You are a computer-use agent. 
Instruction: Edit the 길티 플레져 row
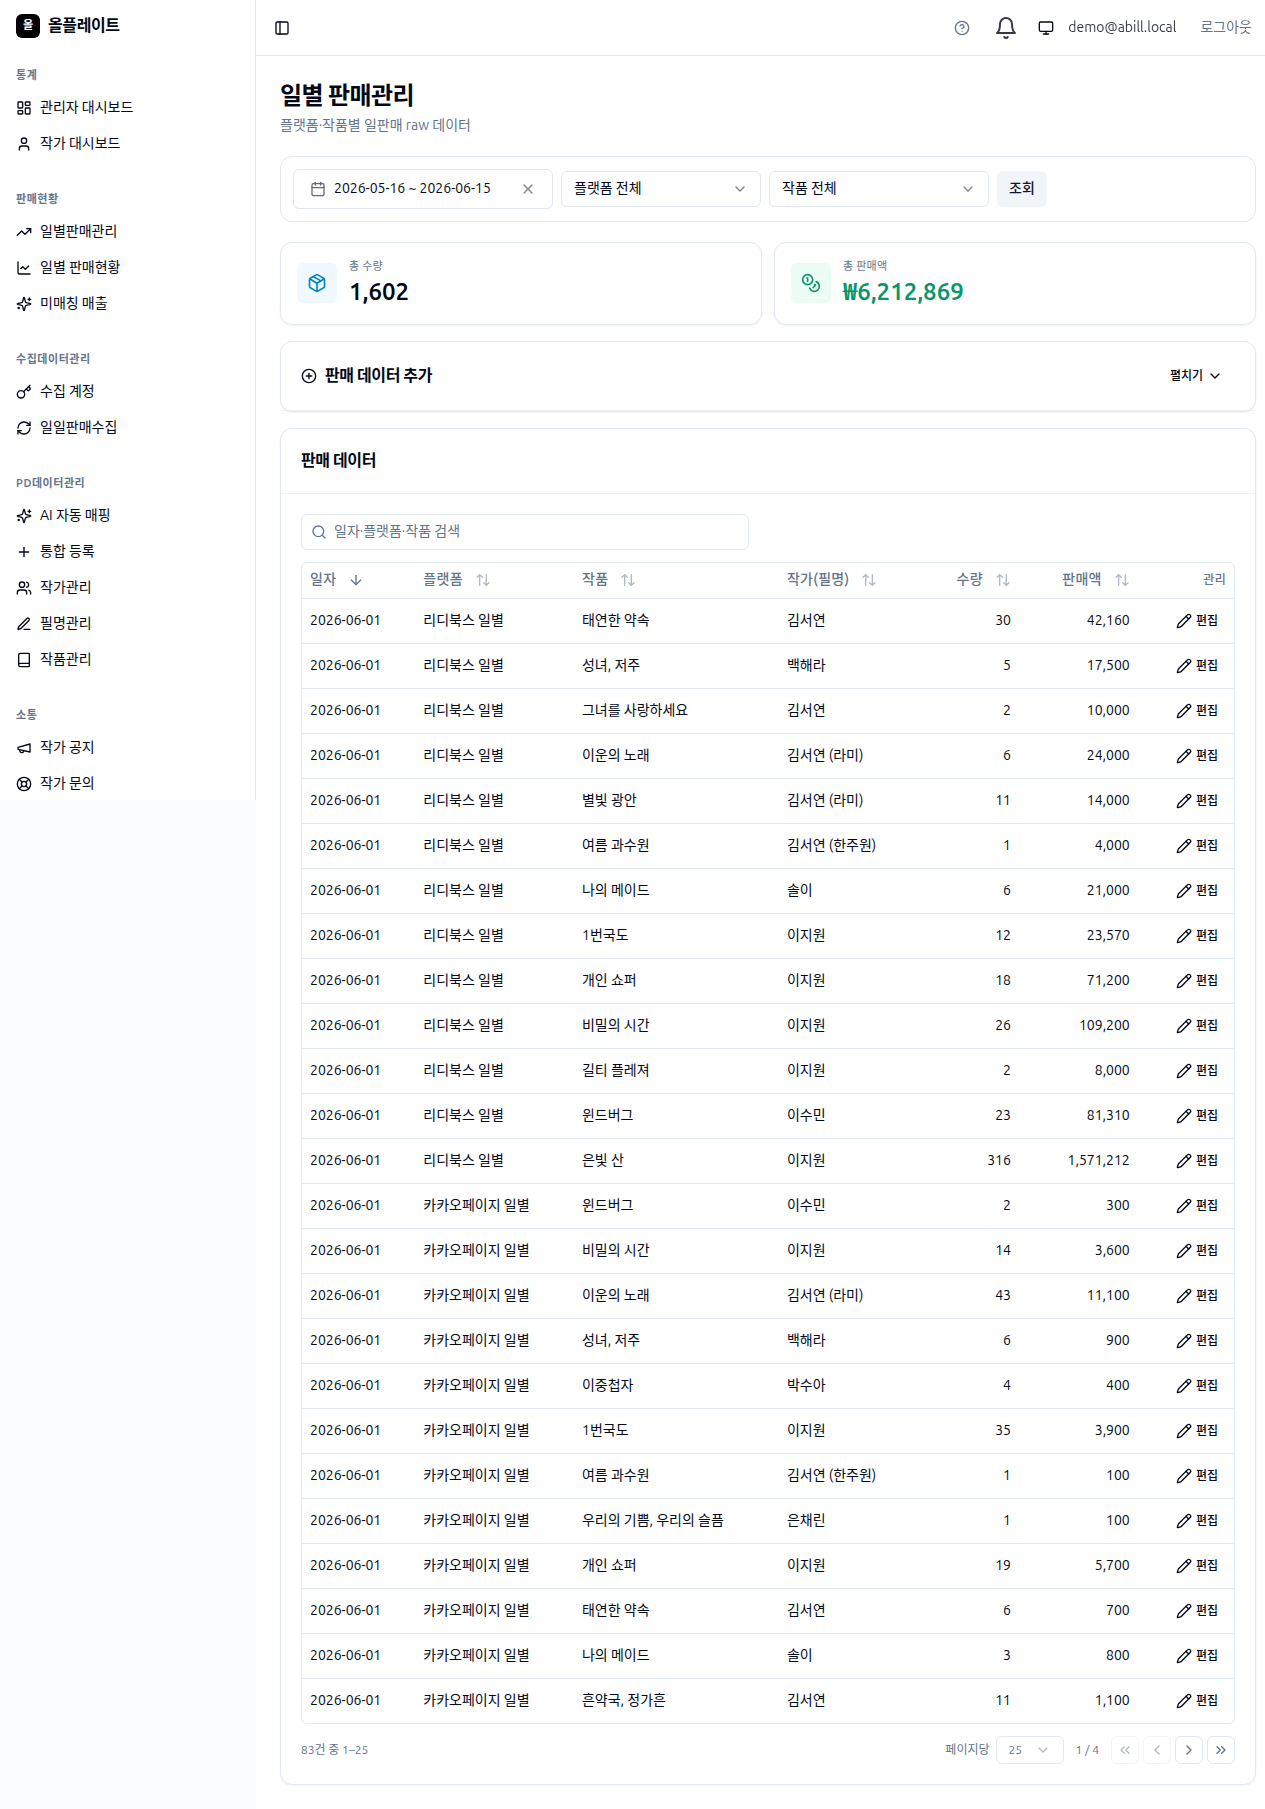(x=1197, y=1071)
